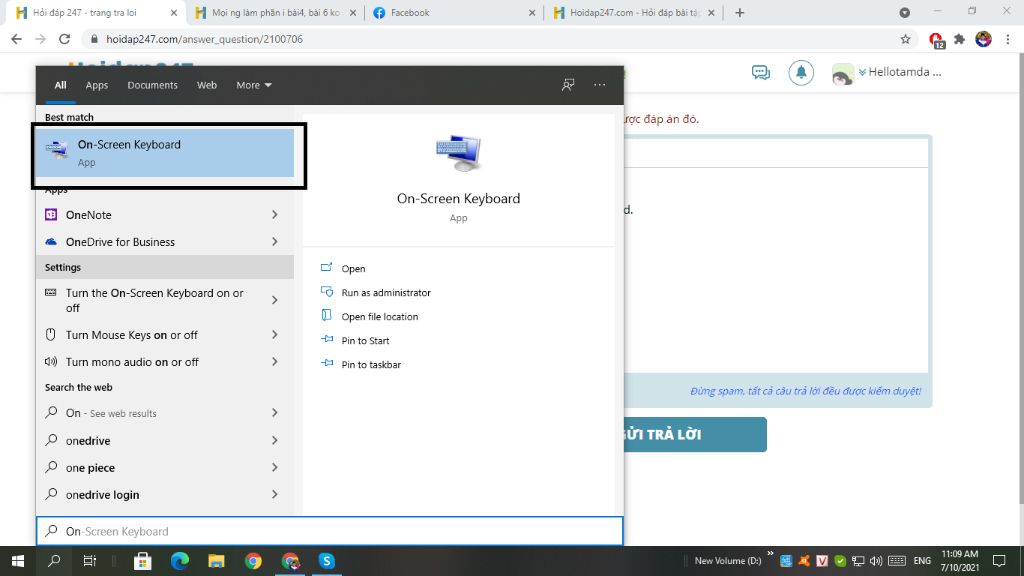Bookmark this page with the star icon
The width and height of the screenshot is (1024, 576).
point(905,39)
